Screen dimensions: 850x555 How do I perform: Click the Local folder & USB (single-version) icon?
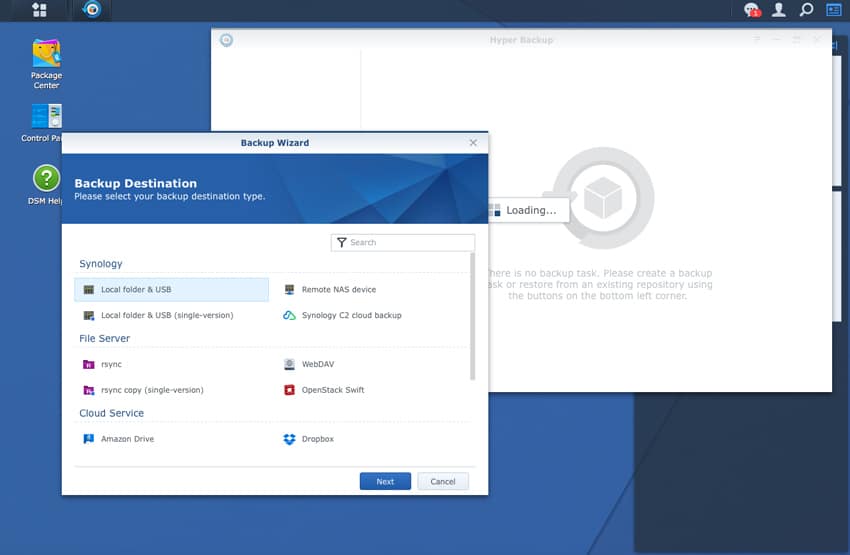click(x=89, y=315)
